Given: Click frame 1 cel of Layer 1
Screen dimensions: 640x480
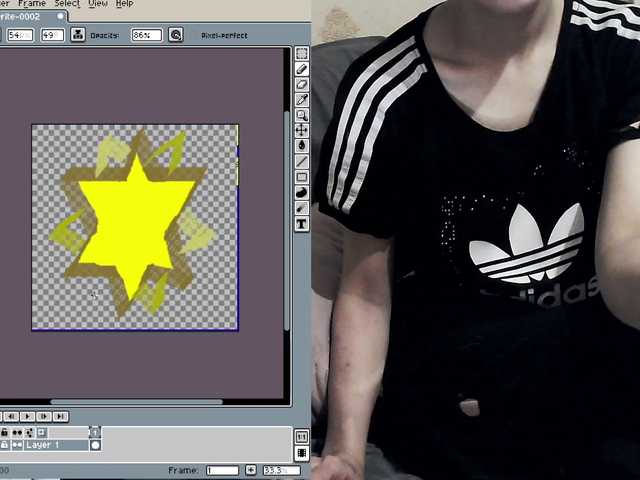Looking at the screenshot, I should click(95, 445).
